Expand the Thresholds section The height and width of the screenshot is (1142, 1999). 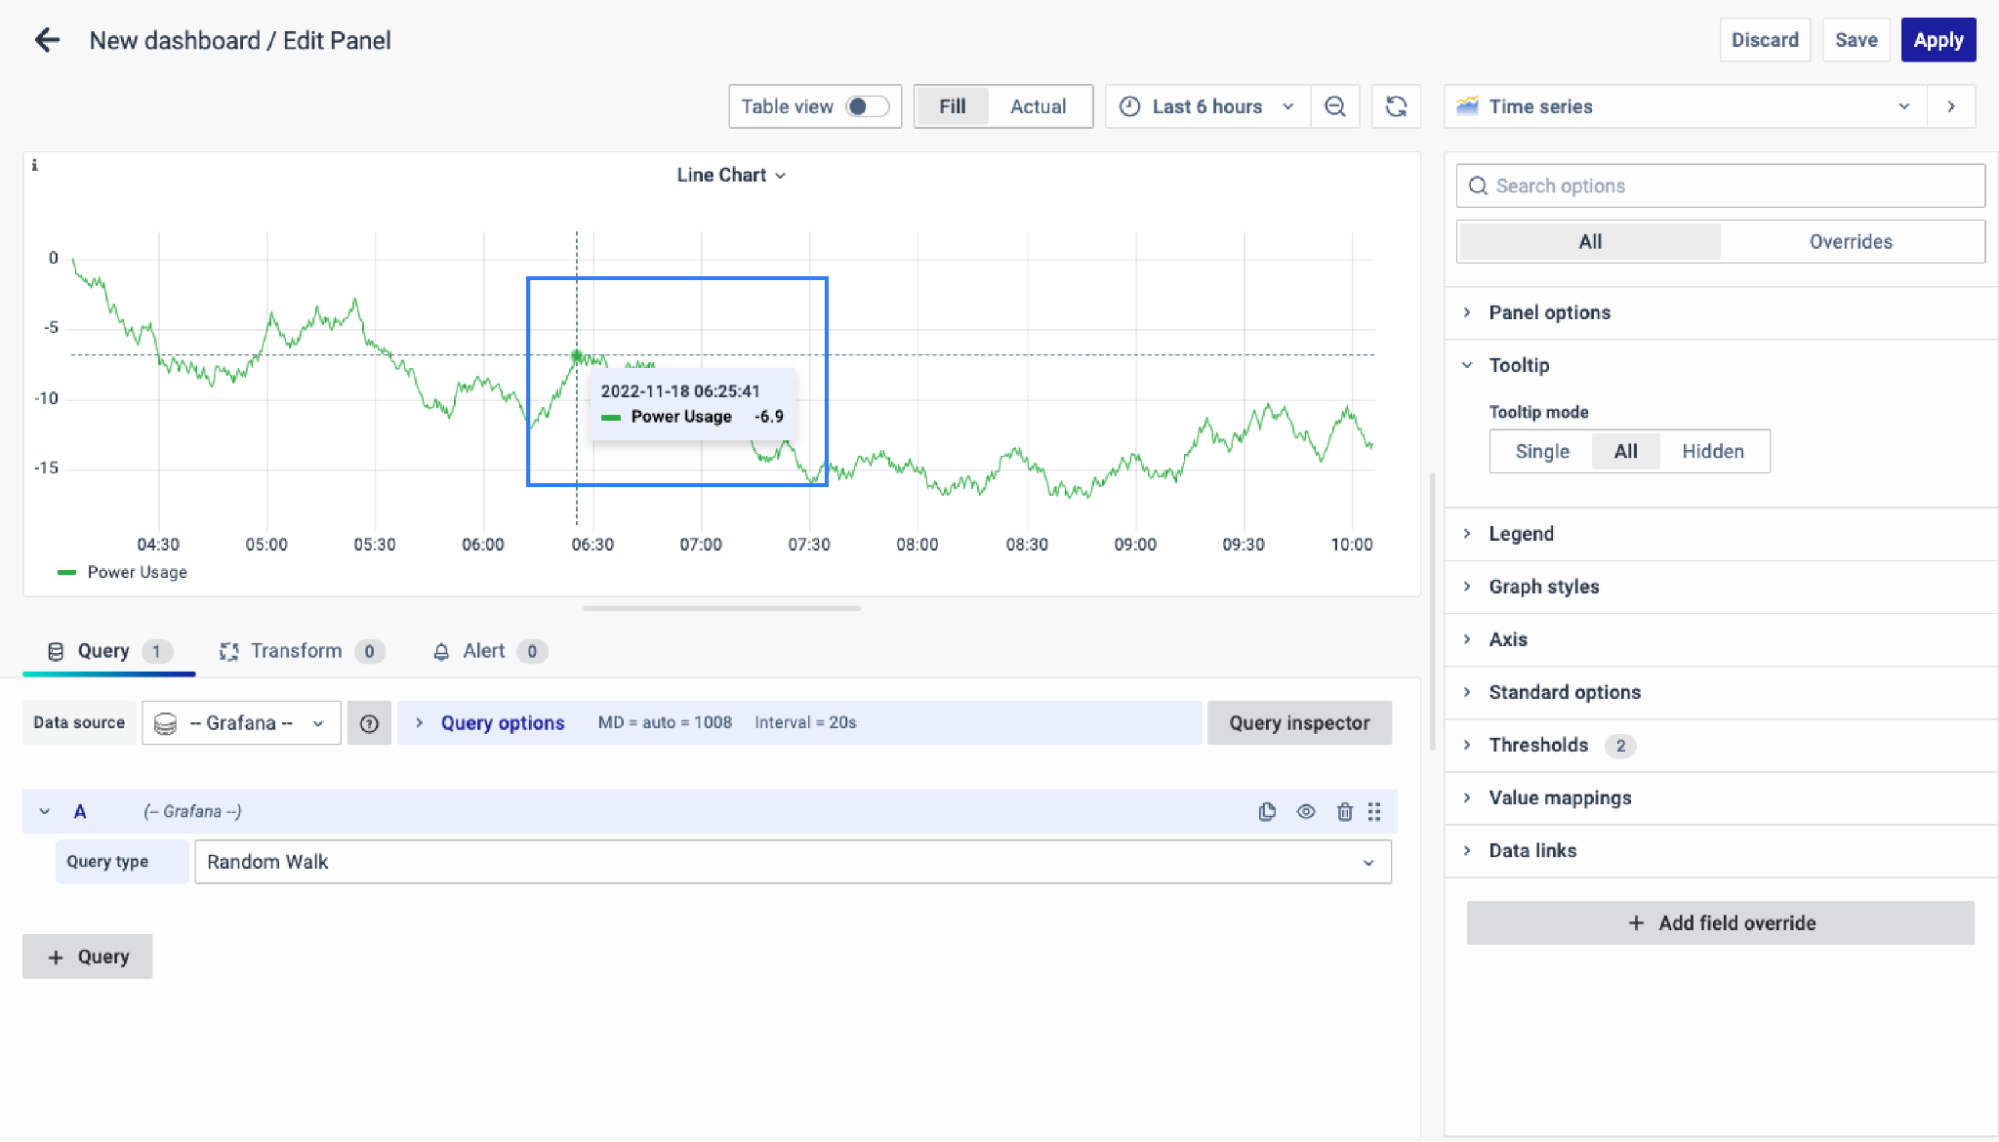1538,745
